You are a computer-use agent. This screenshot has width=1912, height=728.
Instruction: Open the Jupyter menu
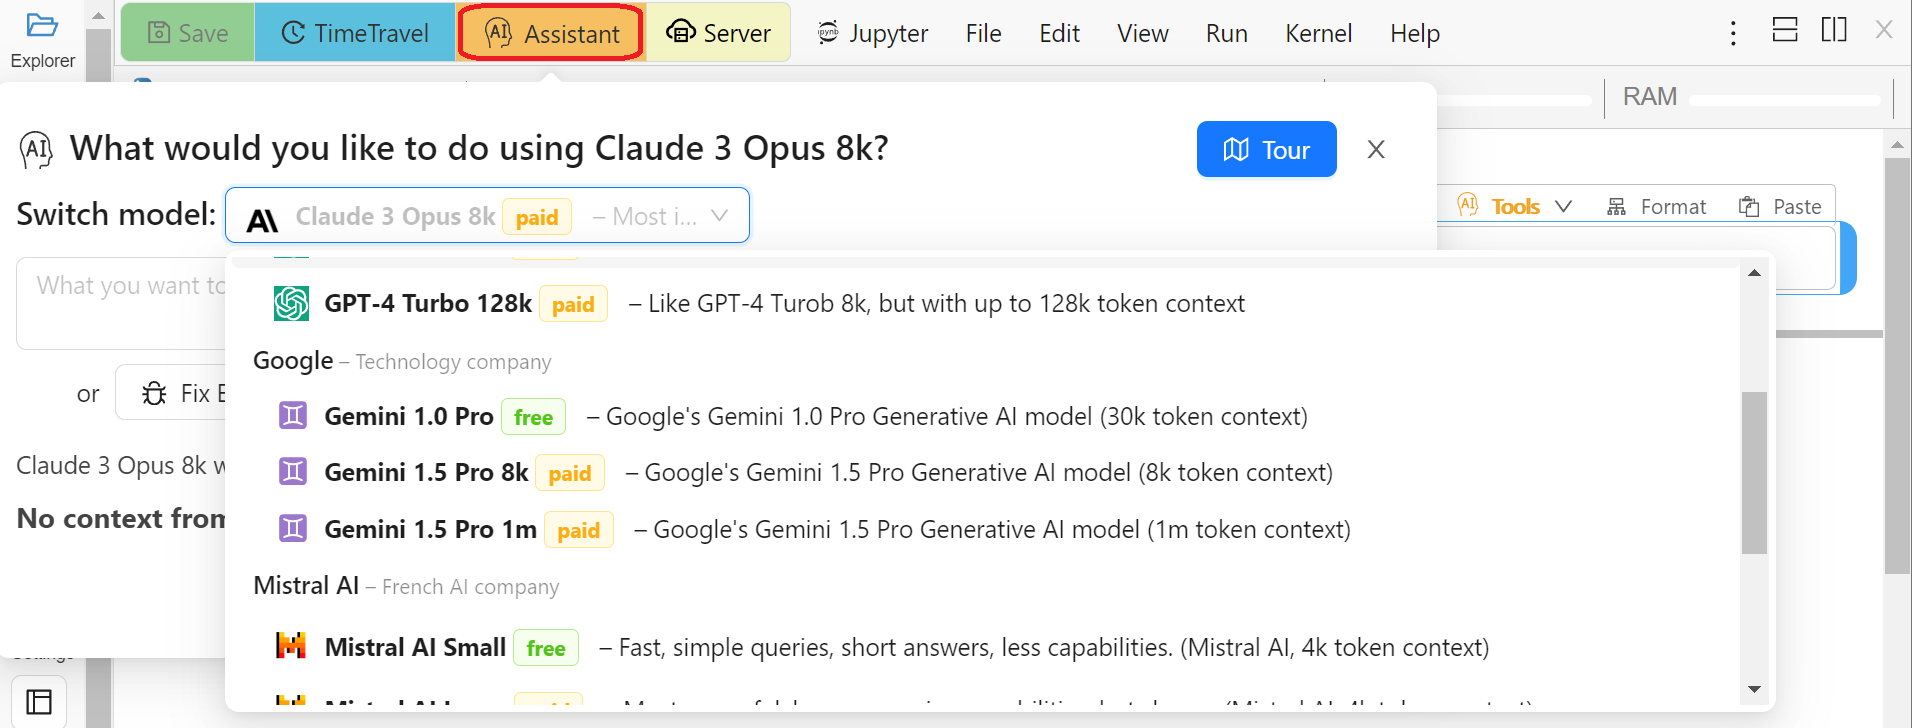[x=873, y=33]
